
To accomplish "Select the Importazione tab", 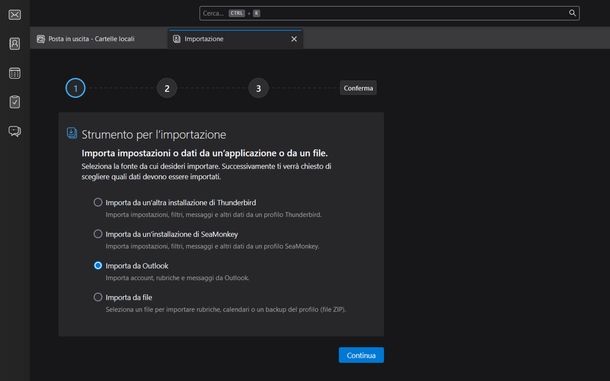I will [235, 39].
